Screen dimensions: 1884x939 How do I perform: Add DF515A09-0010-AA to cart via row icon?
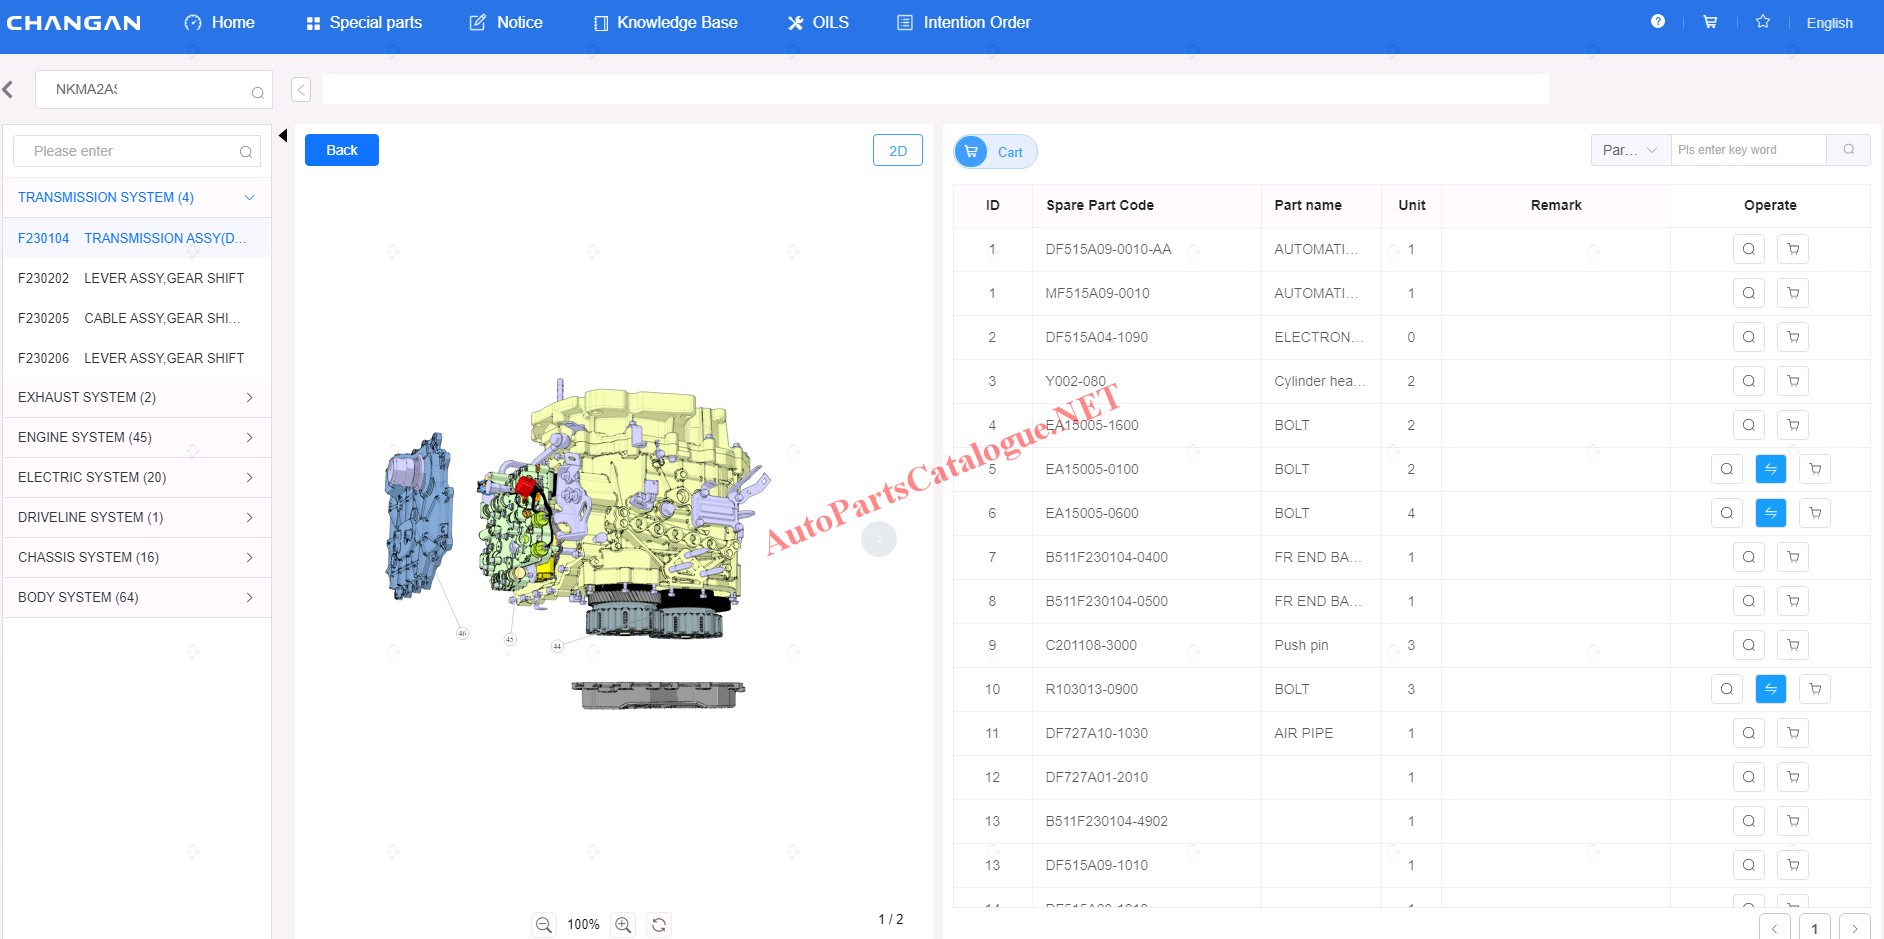click(x=1793, y=249)
